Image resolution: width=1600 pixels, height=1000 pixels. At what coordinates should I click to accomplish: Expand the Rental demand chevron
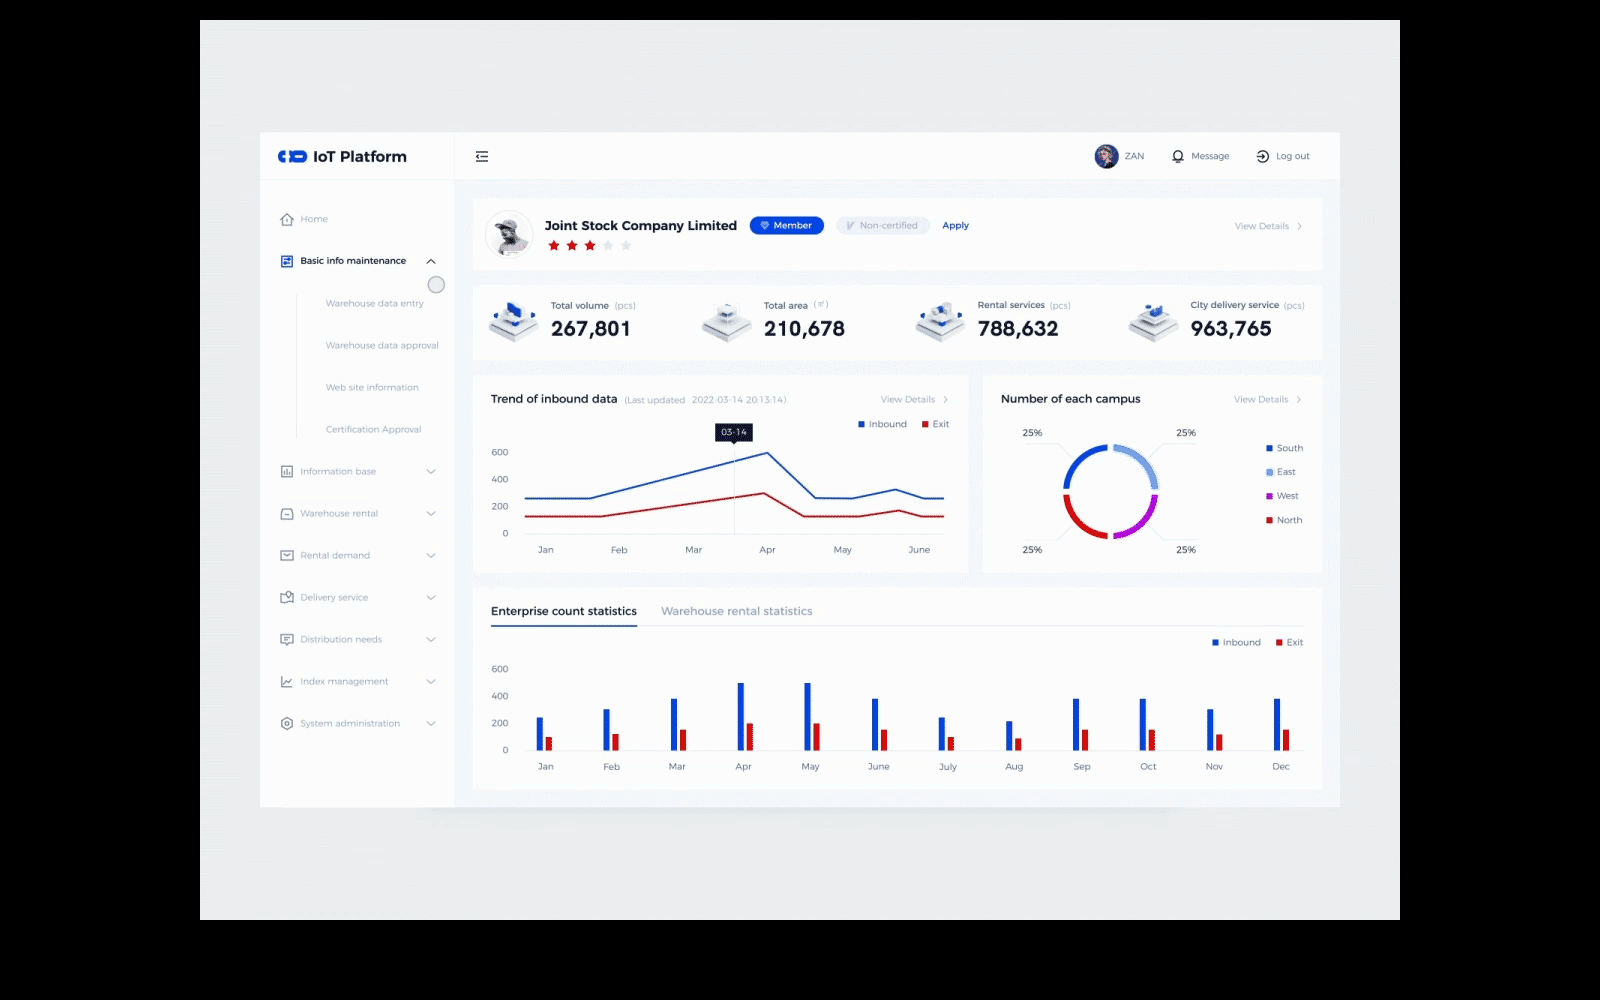pos(431,555)
